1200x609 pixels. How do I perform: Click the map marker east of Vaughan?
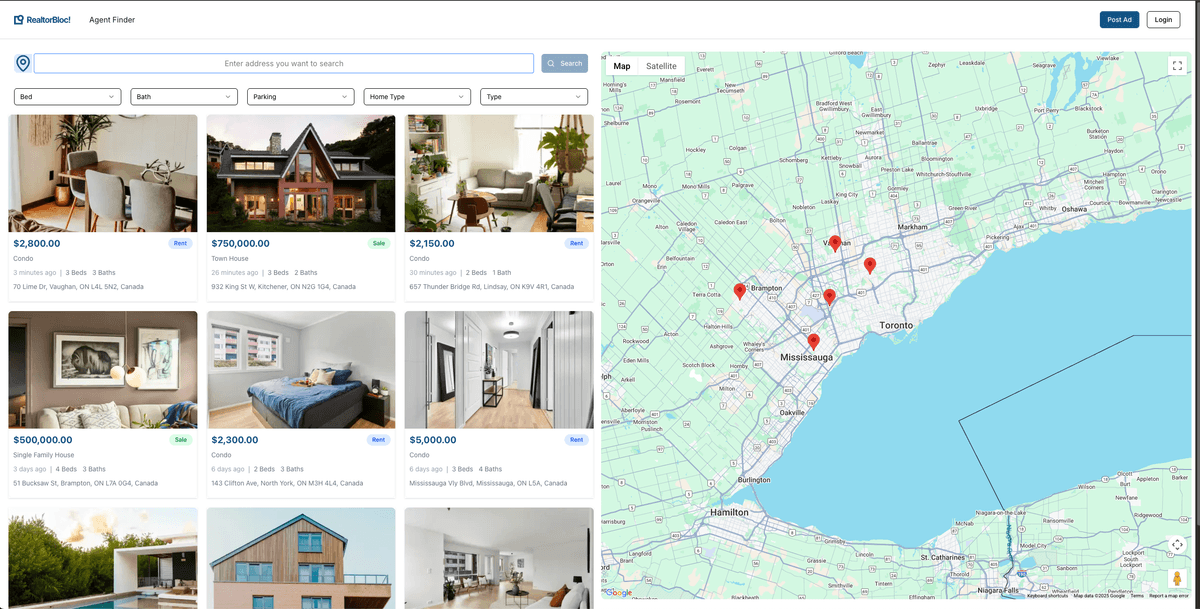pyautogui.click(x=870, y=265)
